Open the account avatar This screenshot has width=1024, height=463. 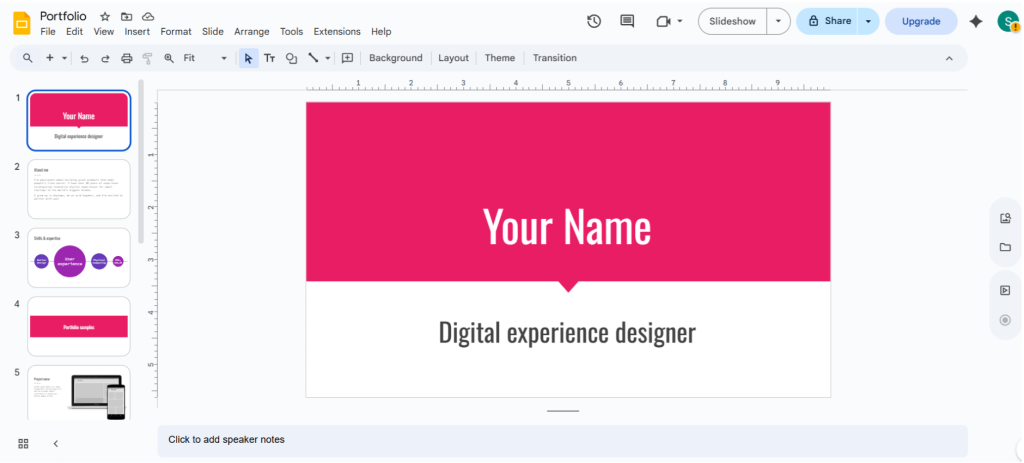click(x=1008, y=22)
